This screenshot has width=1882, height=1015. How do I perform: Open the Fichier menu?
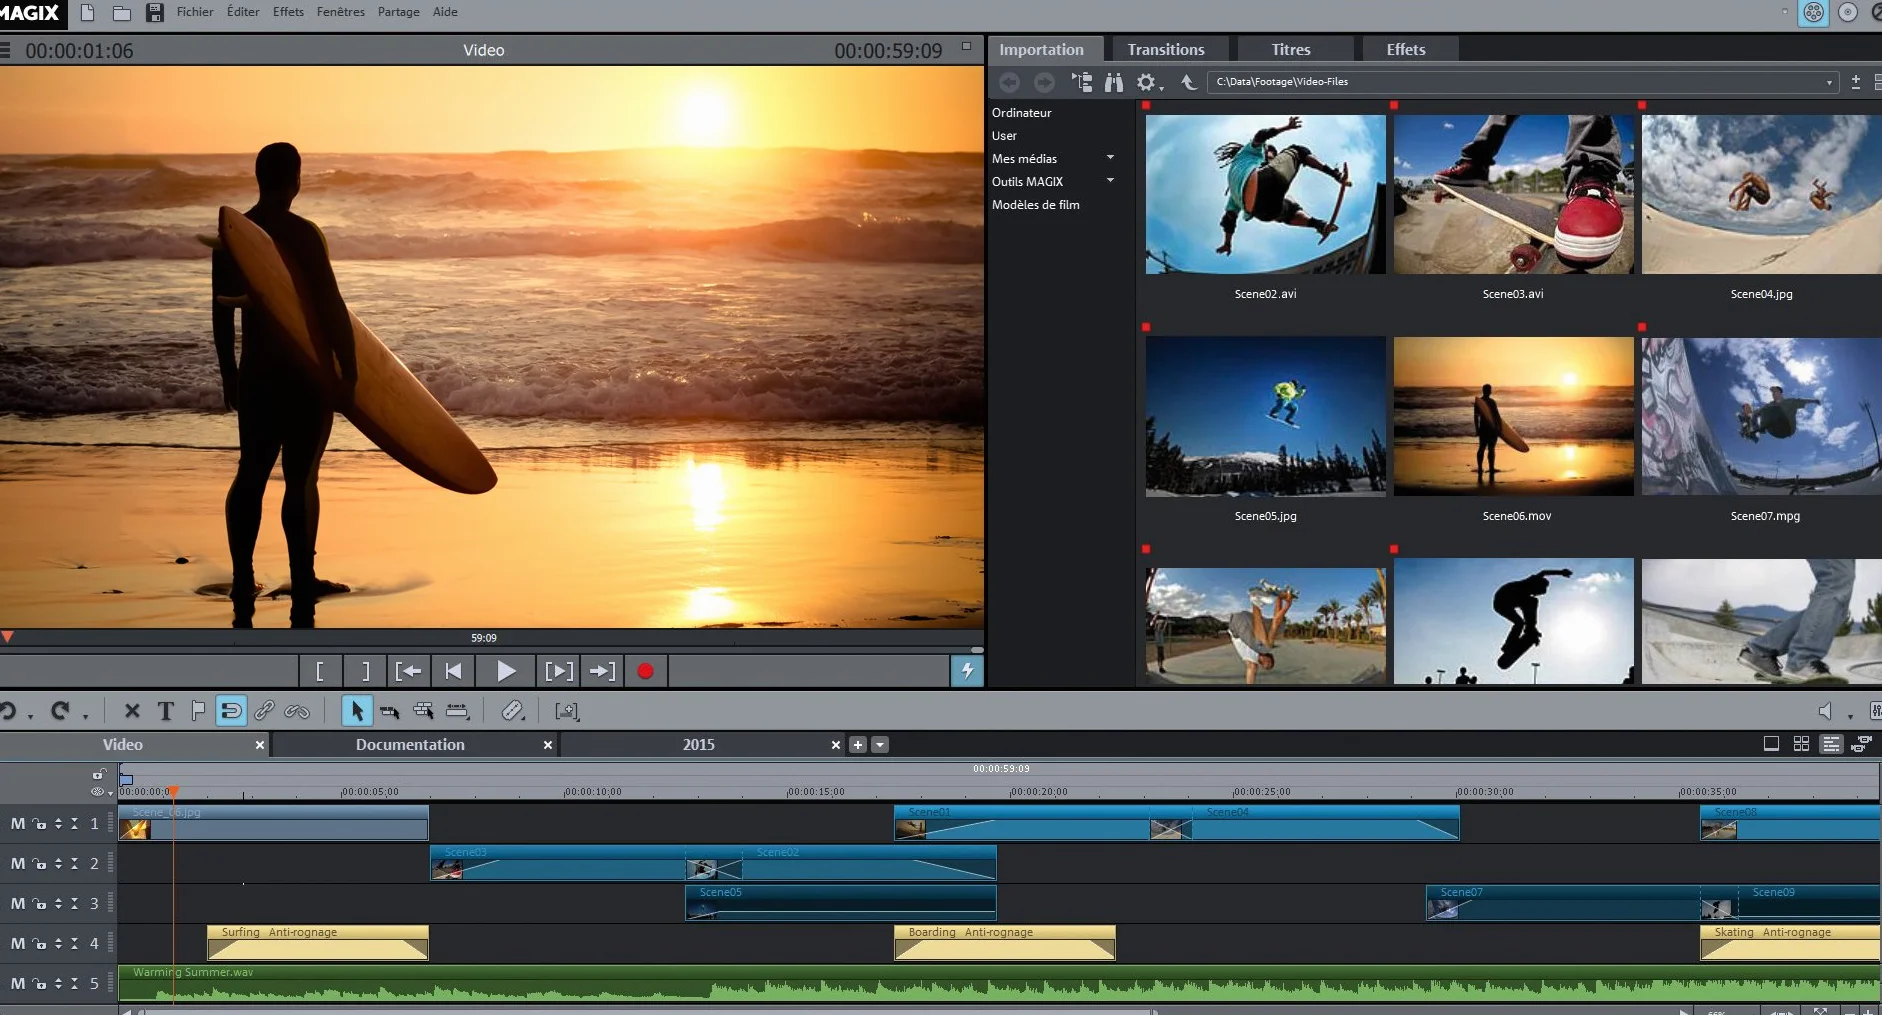point(195,12)
